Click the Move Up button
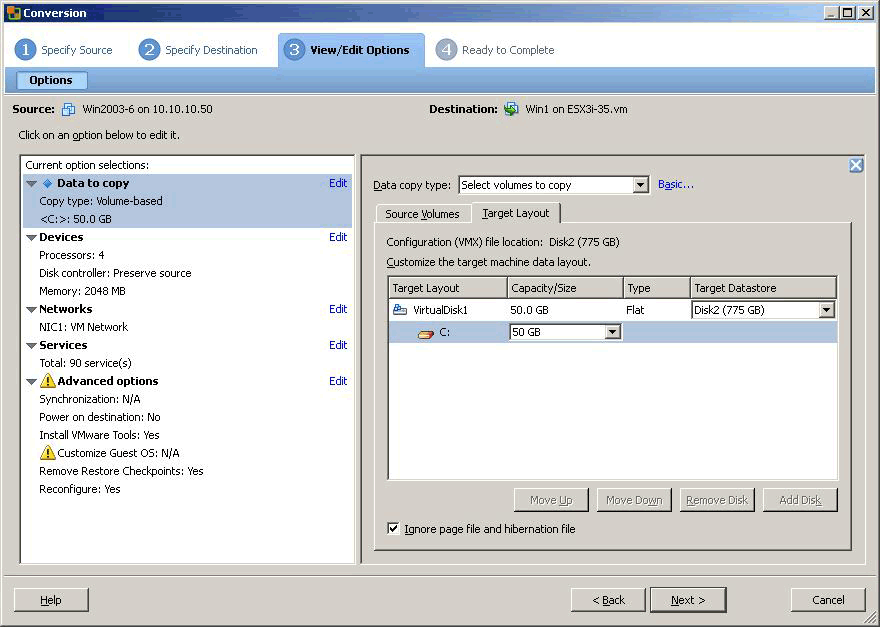 (551, 500)
